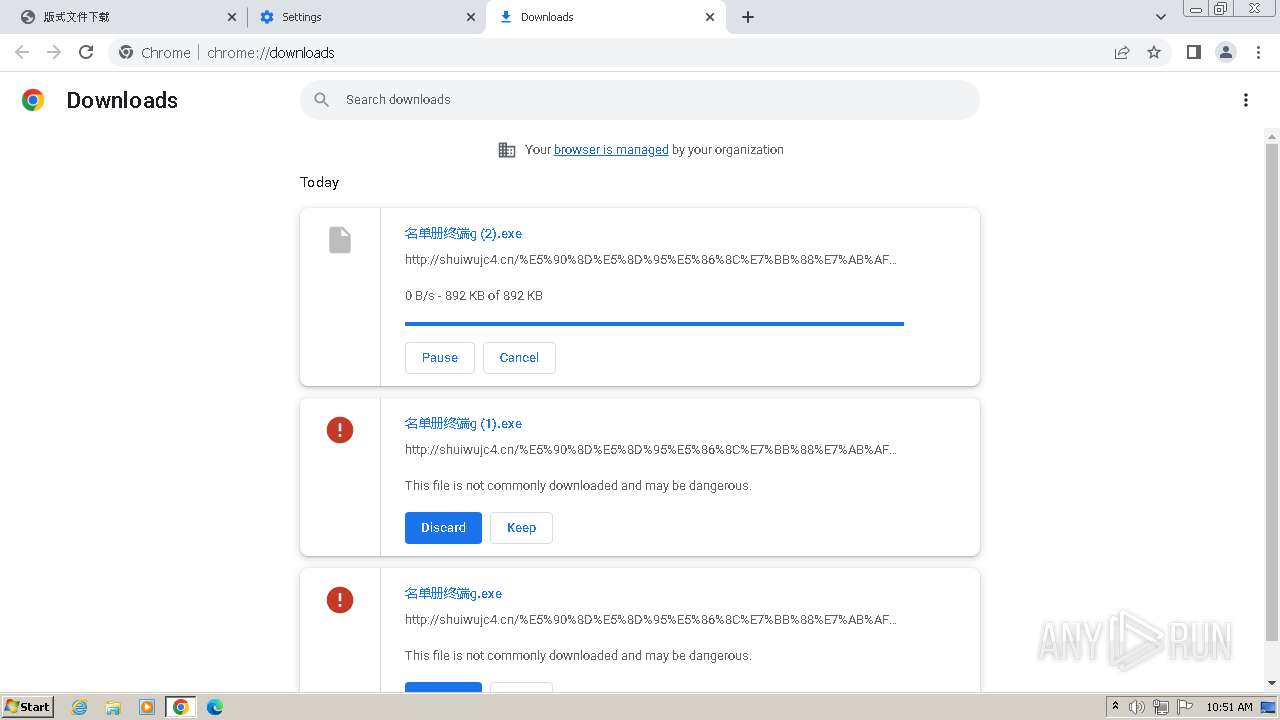Click file icon of 名单册终端g (2).exe
This screenshot has height=720, width=1280.
click(340, 240)
